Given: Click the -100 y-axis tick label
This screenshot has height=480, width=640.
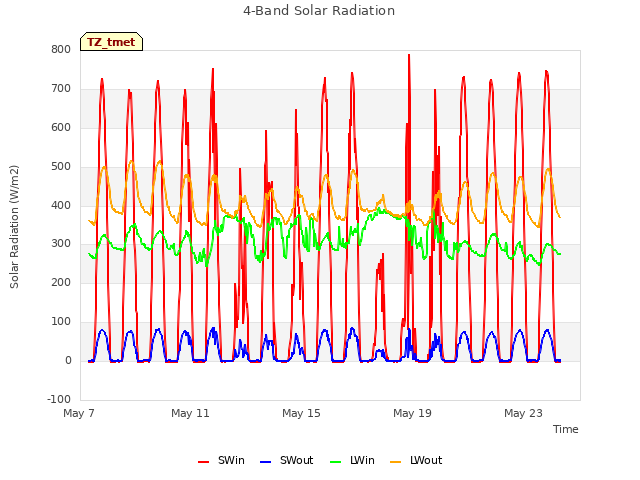Looking at the screenshot, I should 59,399.
